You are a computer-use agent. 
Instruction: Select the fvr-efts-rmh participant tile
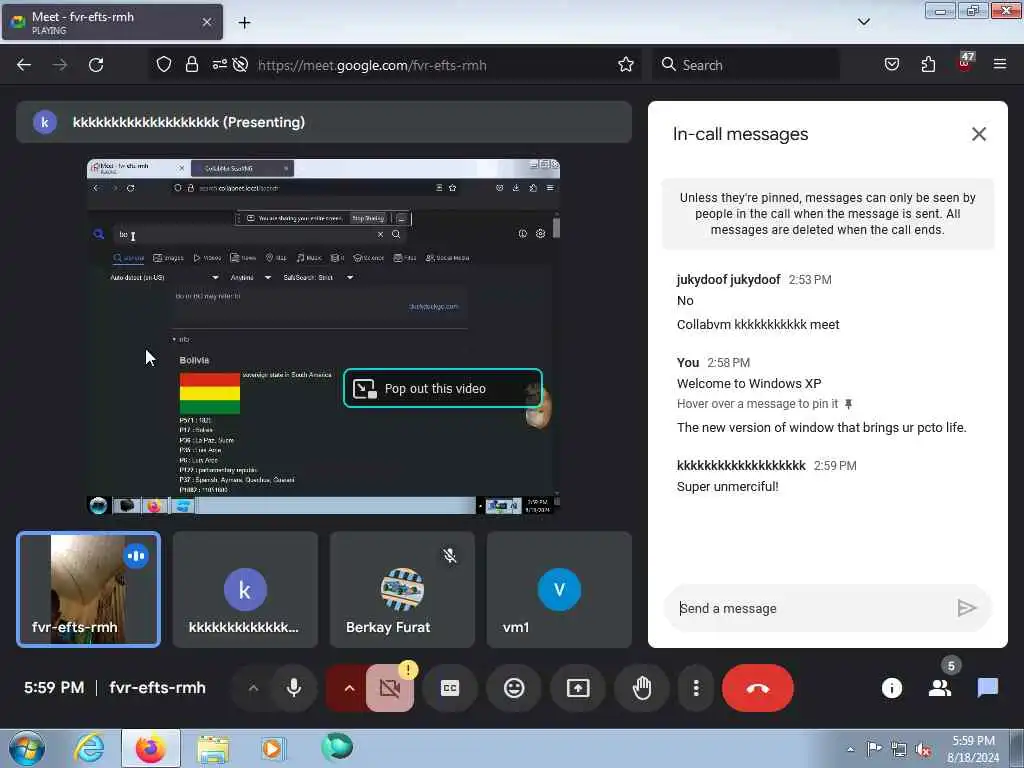88,589
